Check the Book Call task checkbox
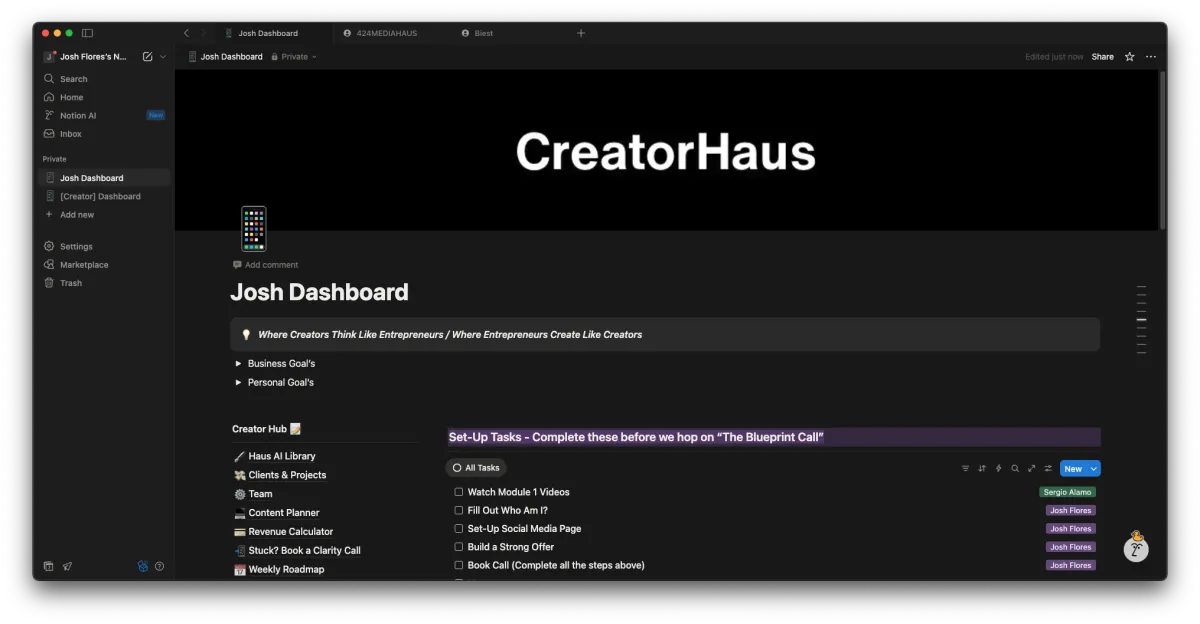This screenshot has width=1200, height=624. (459, 565)
